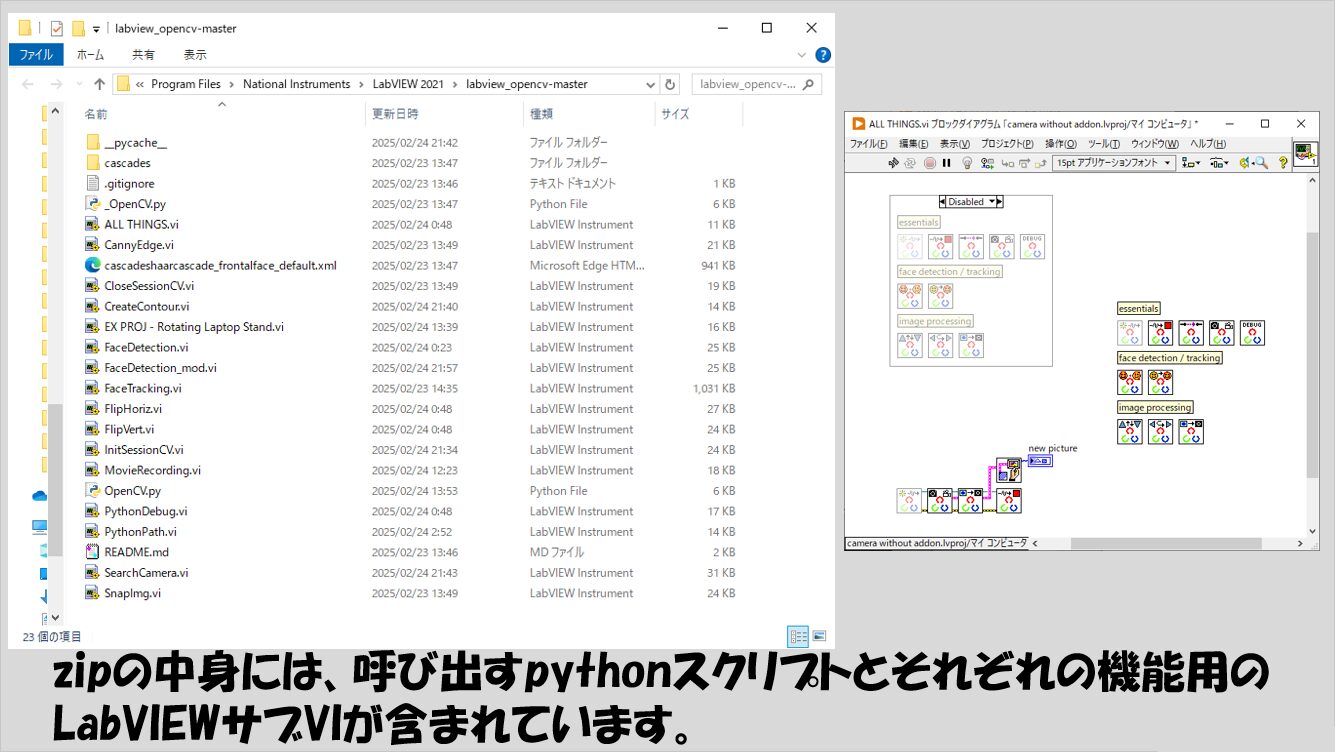
Task: Click Explorer Back navigation arrow
Action: click(27, 84)
